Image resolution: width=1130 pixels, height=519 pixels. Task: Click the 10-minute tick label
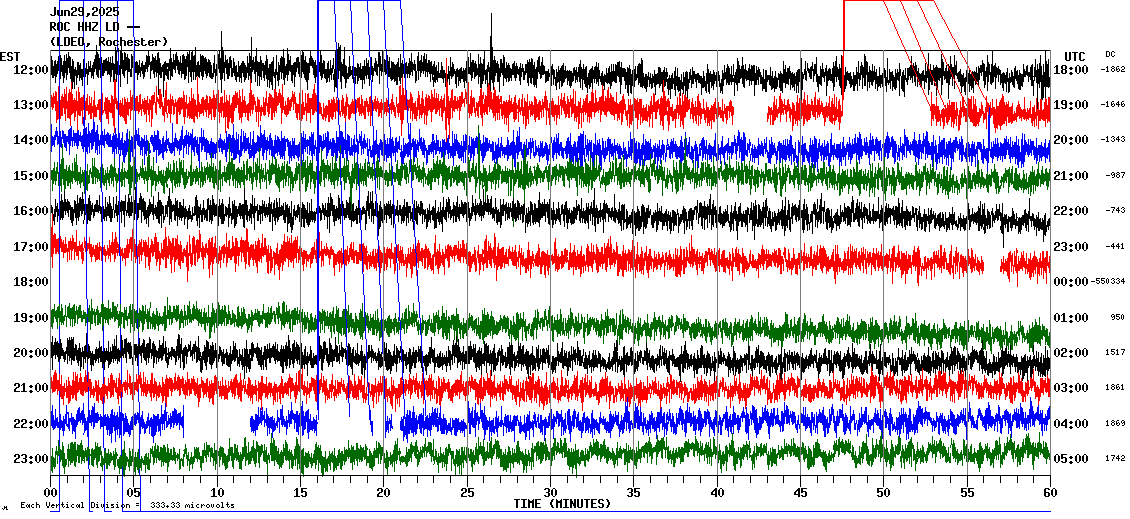tap(217, 493)
